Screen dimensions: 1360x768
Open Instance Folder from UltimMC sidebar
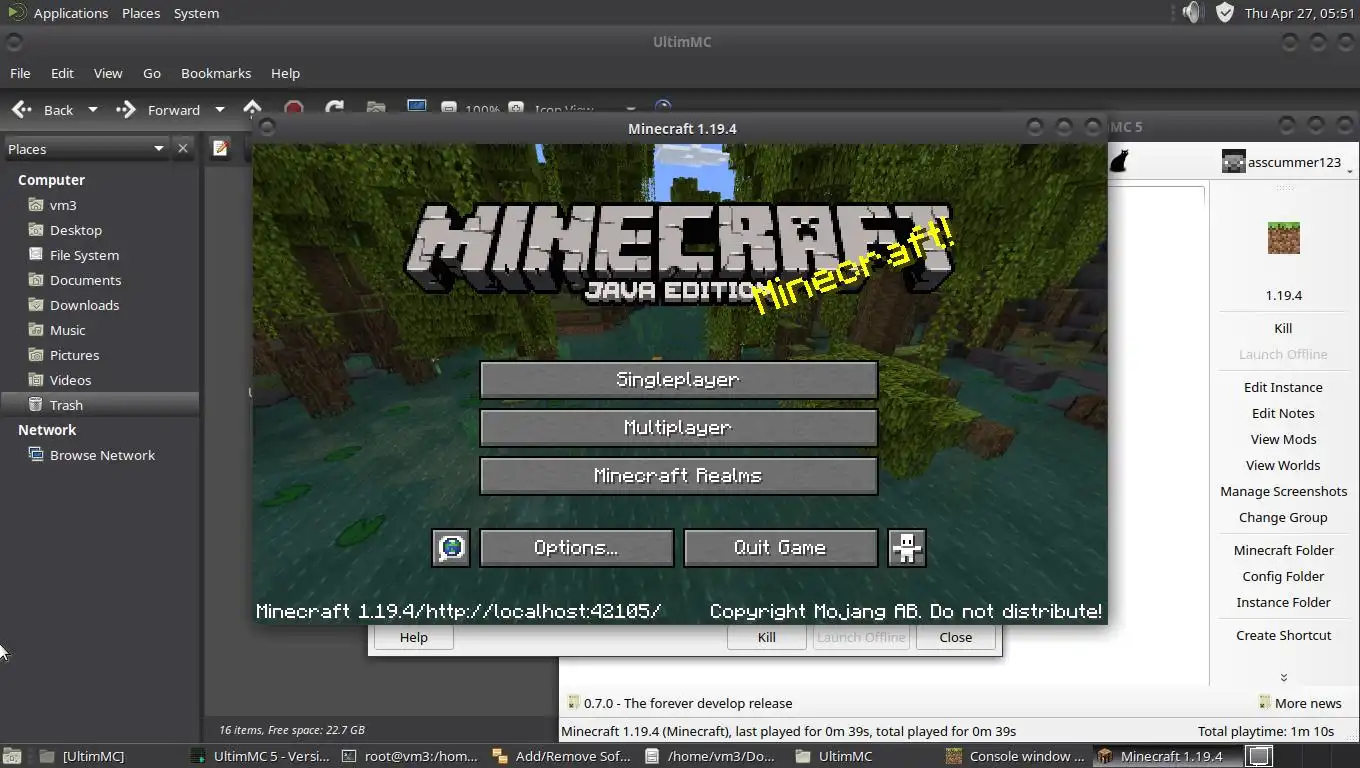tap(1283, 602)
